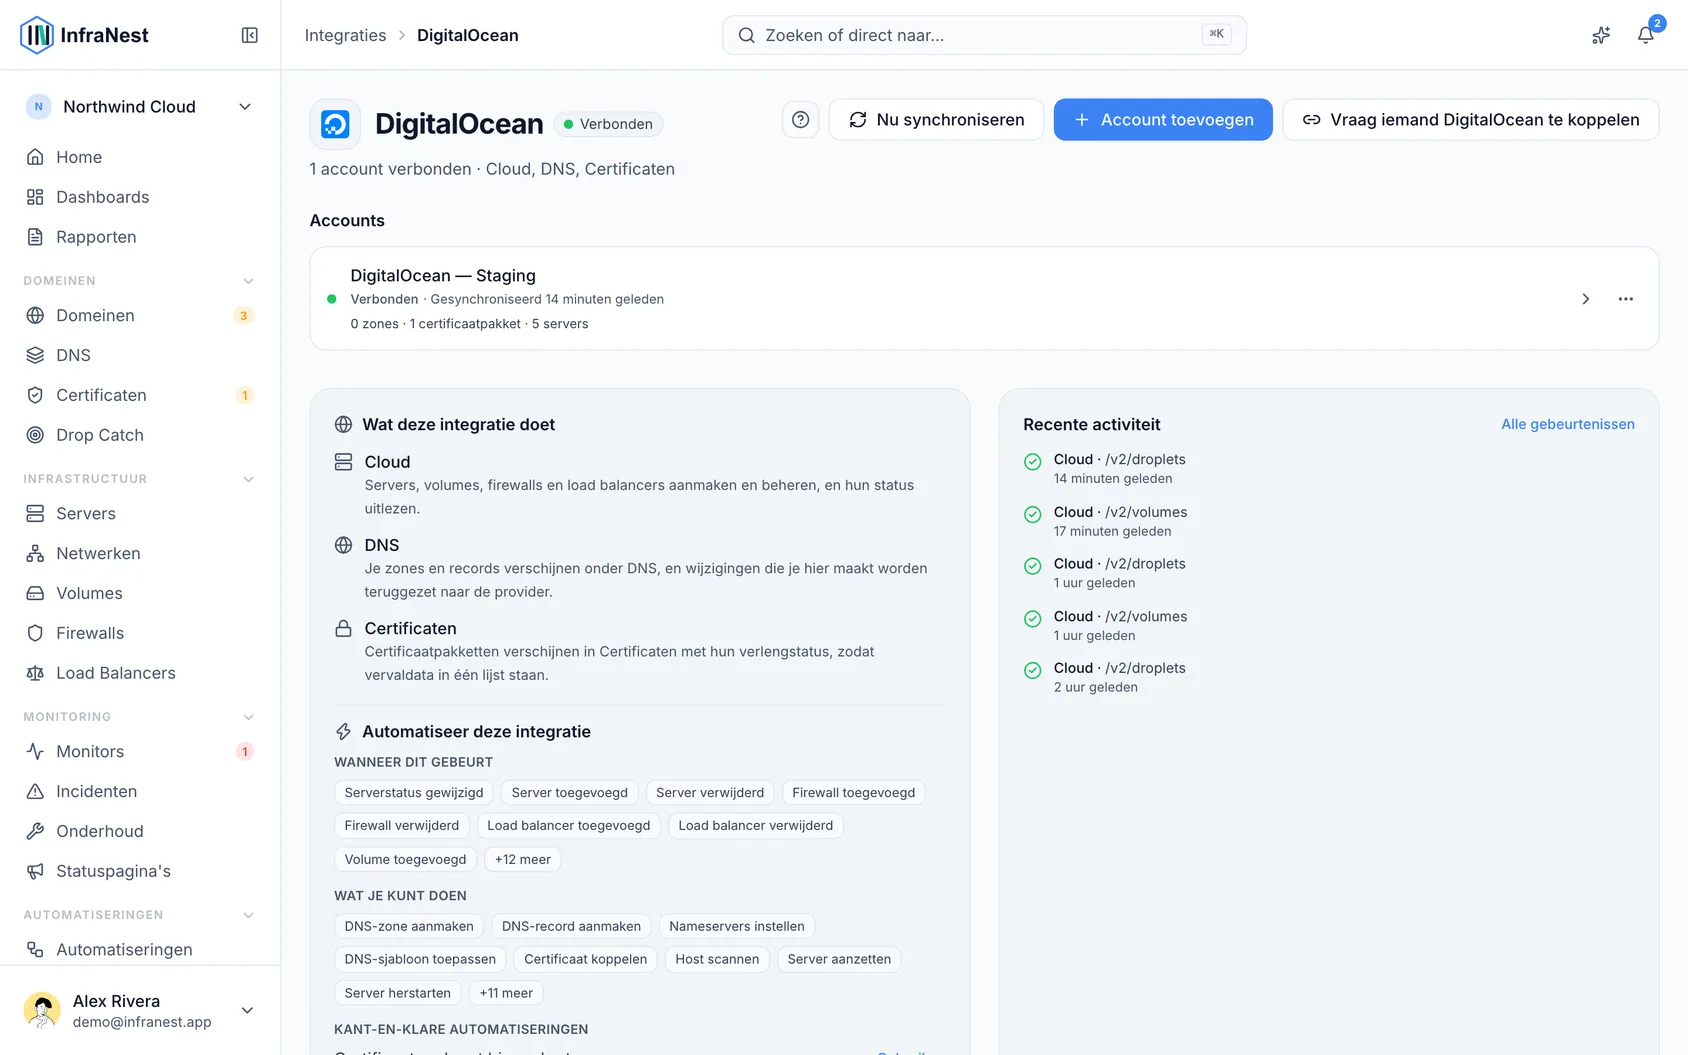
Task: Open Dashboards page
Action: click(140, 197)
